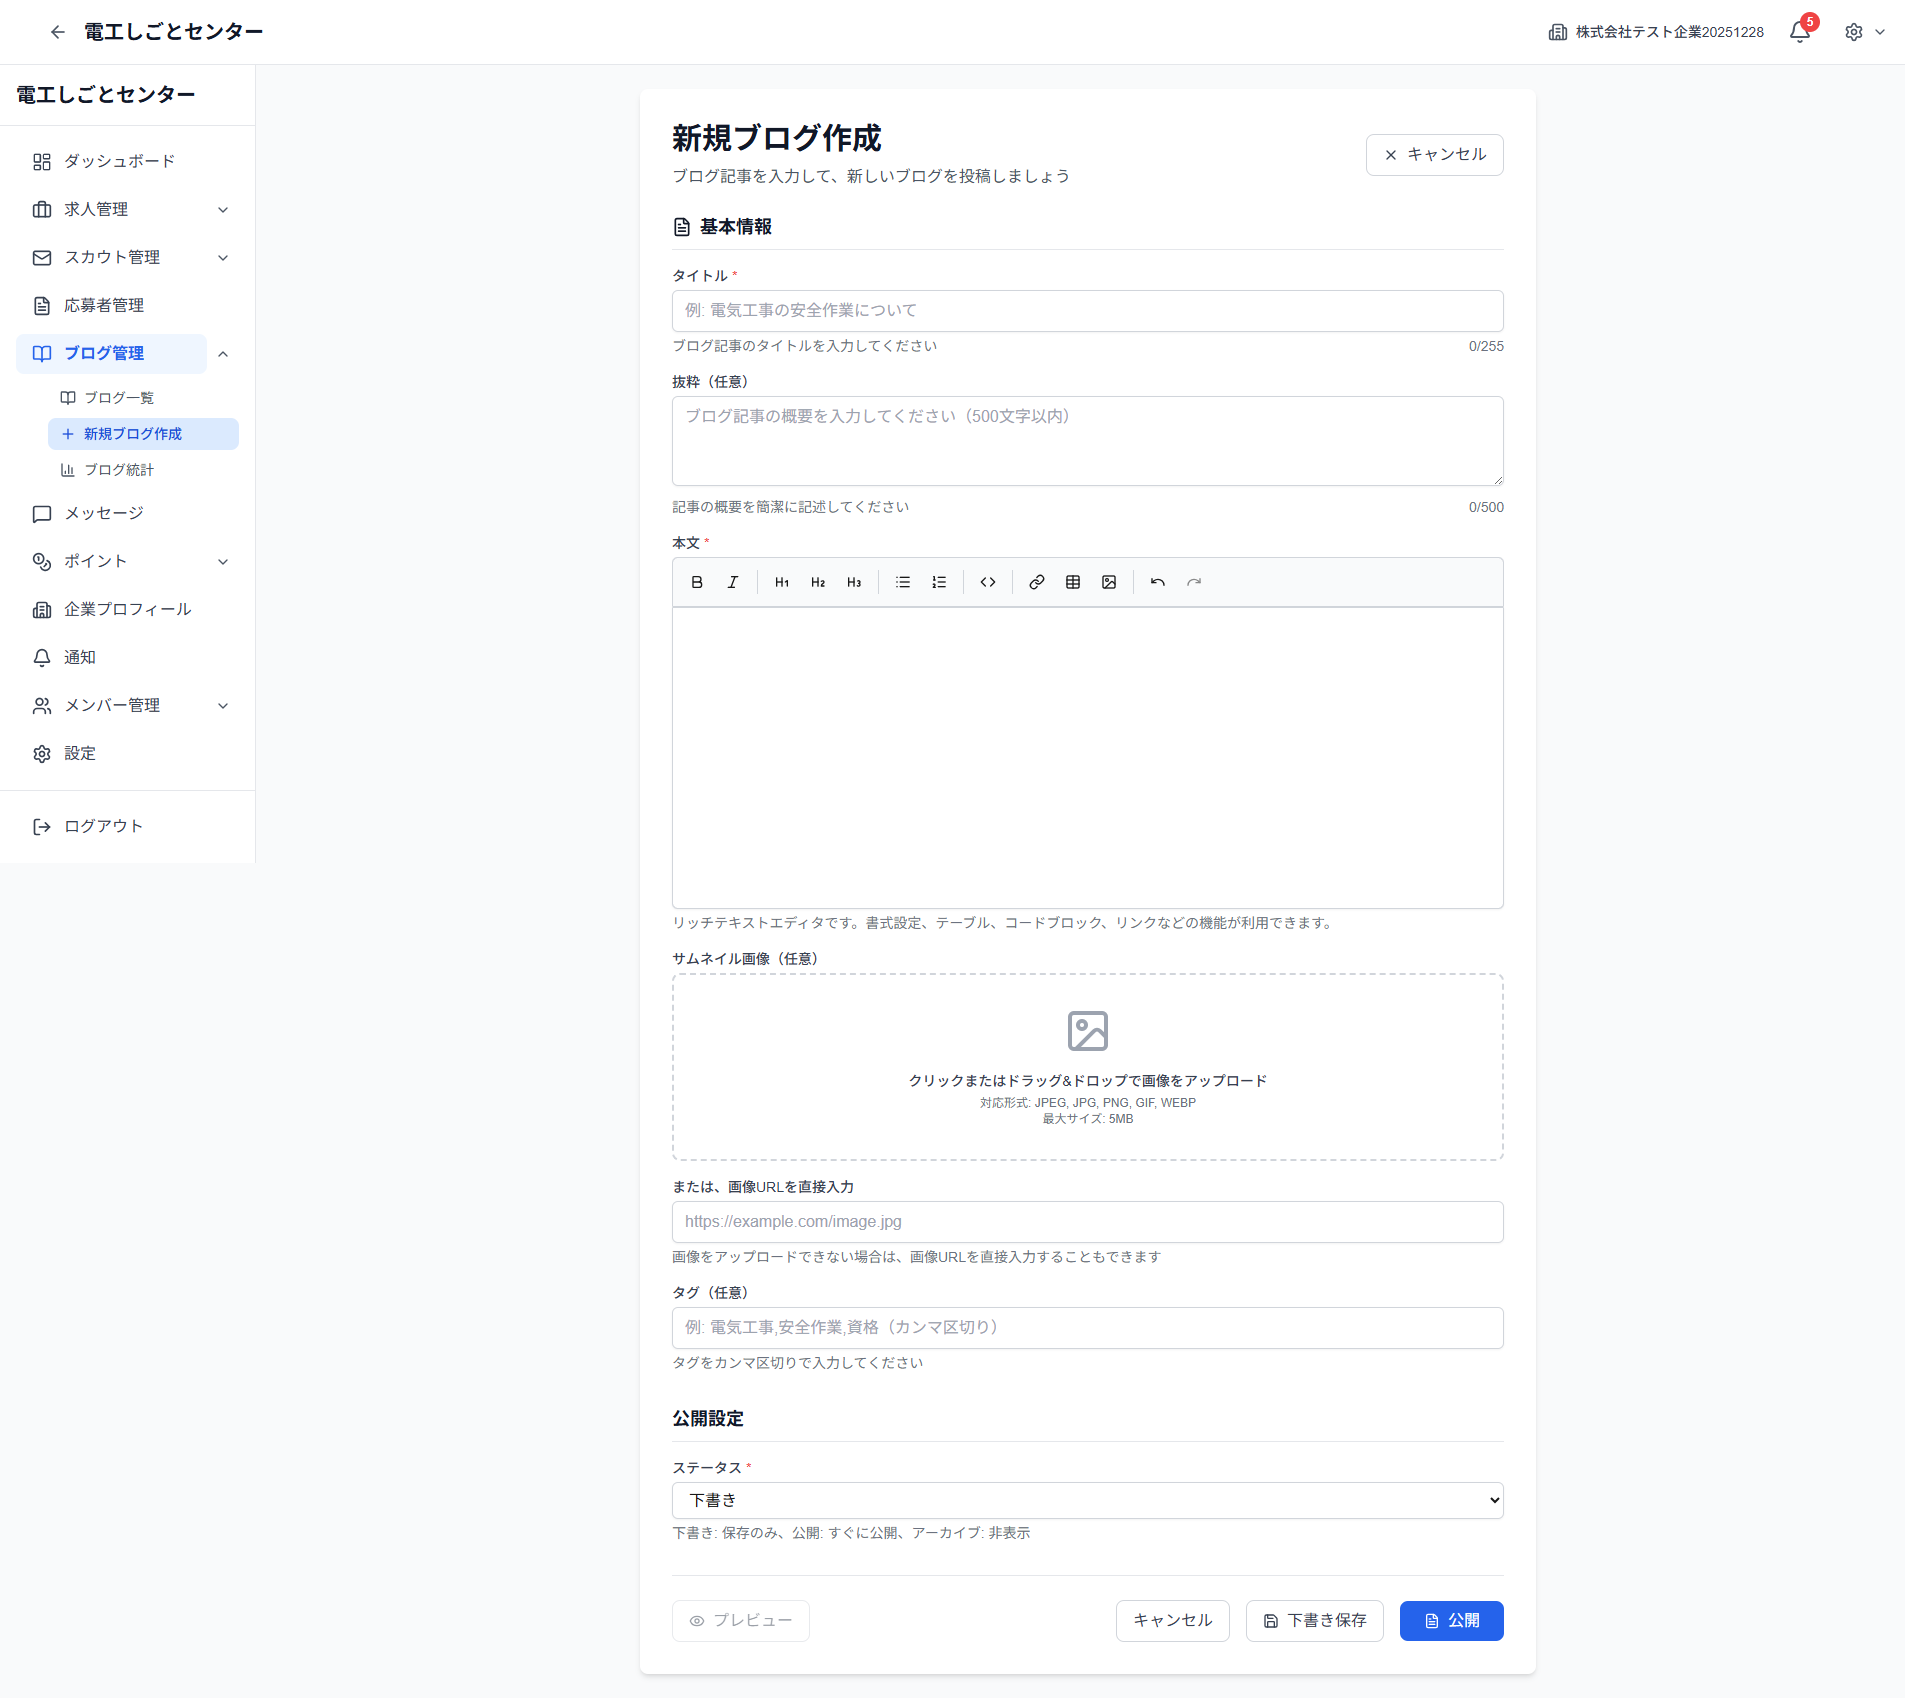Collapse the ブログ管理 sidebar section
This screenshot has width=1905, height=1698.
pos(223,354)
